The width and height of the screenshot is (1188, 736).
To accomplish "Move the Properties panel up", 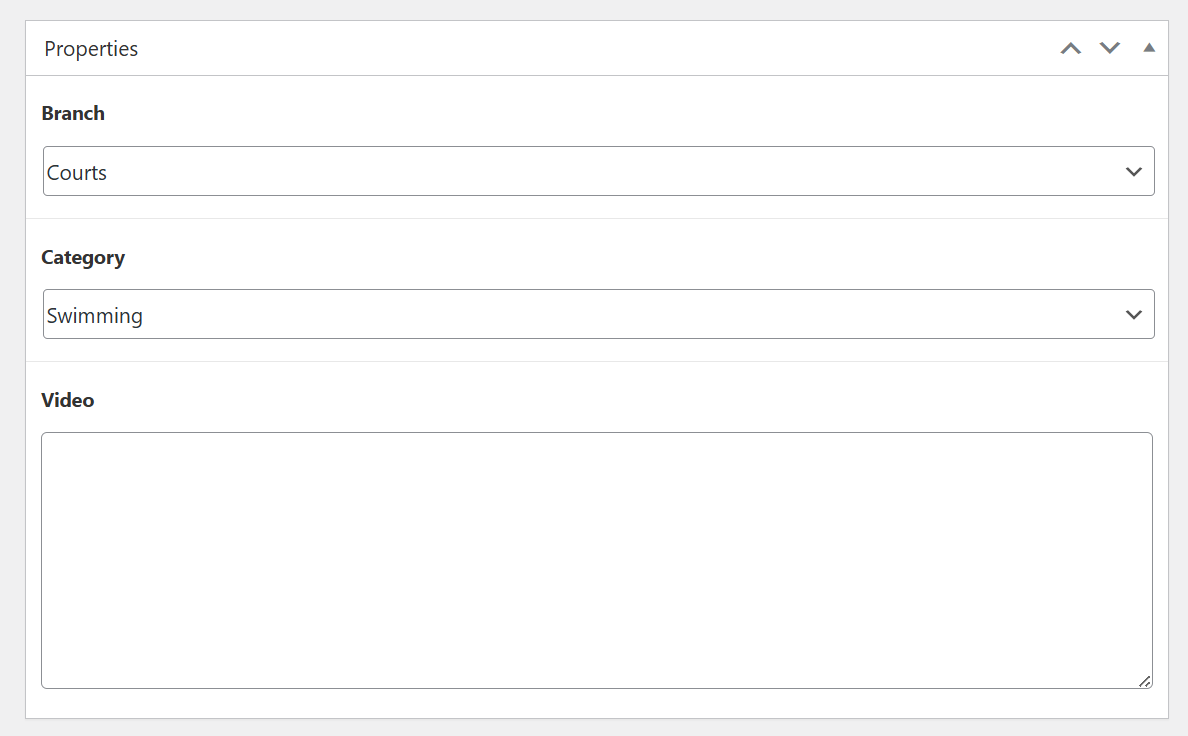I will pyautogui.click(x=1071, y=48).
